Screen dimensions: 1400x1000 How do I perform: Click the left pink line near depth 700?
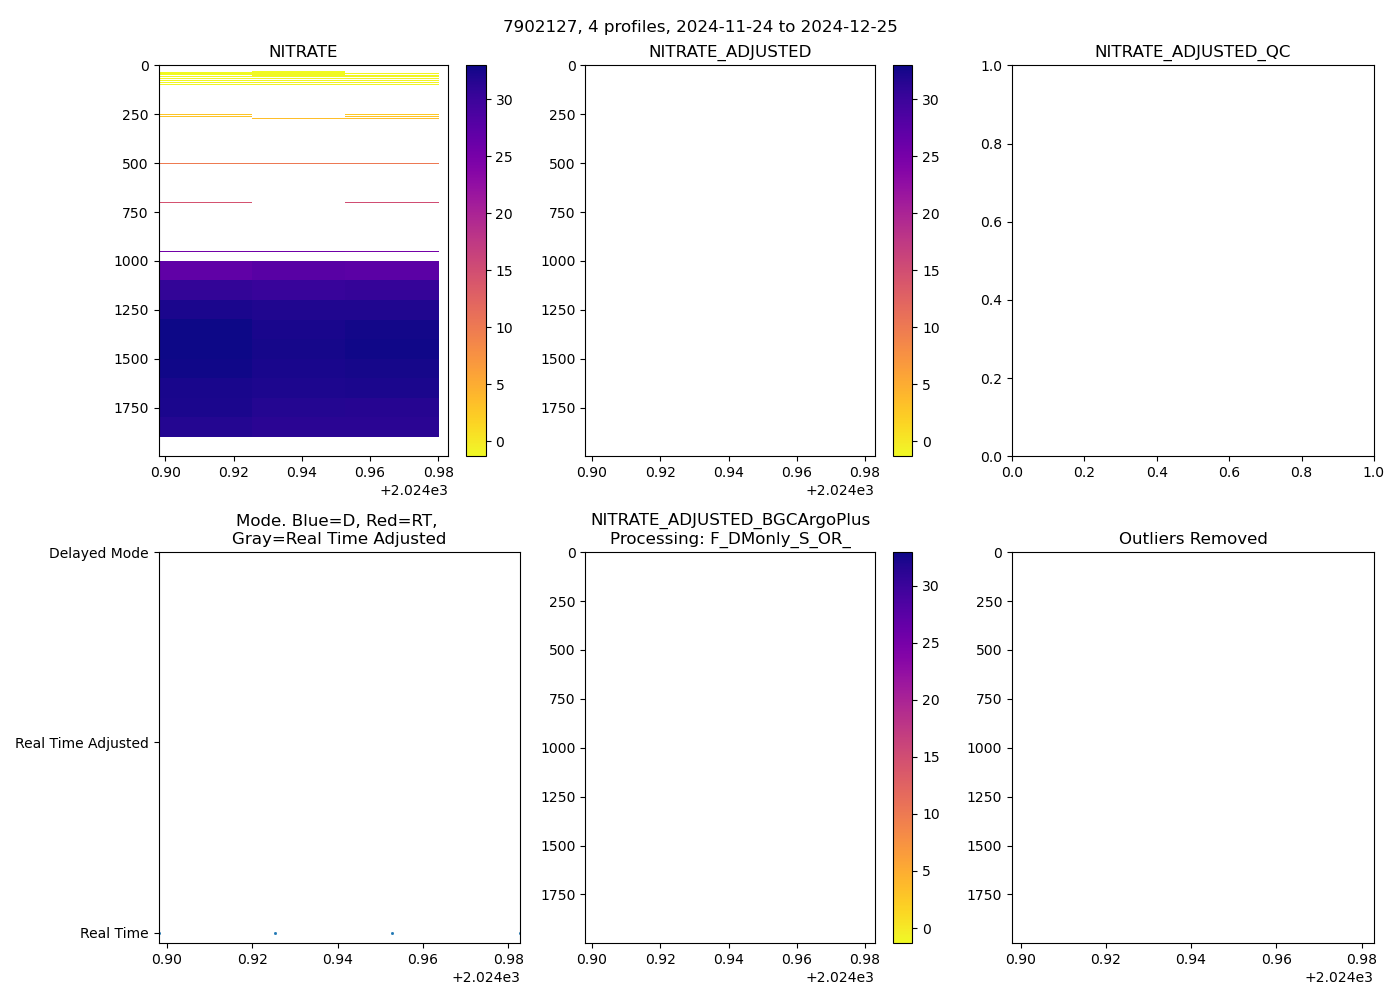click(x=205, y=203)
